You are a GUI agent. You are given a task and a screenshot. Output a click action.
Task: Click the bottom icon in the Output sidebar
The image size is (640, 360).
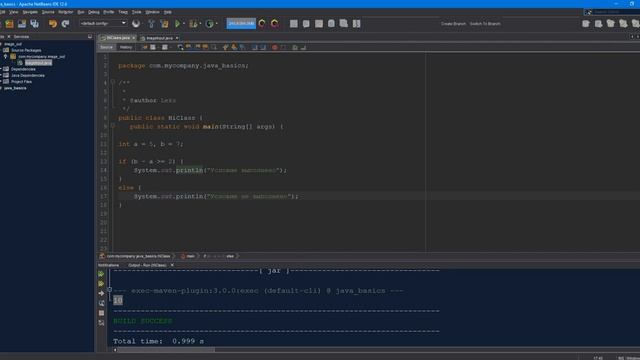coord(101,323)
